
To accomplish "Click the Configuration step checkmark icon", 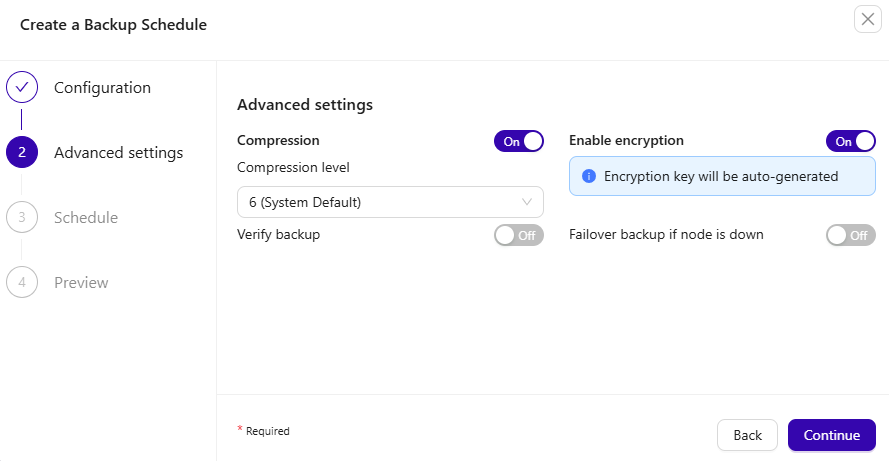I will (x=22, y=88).
